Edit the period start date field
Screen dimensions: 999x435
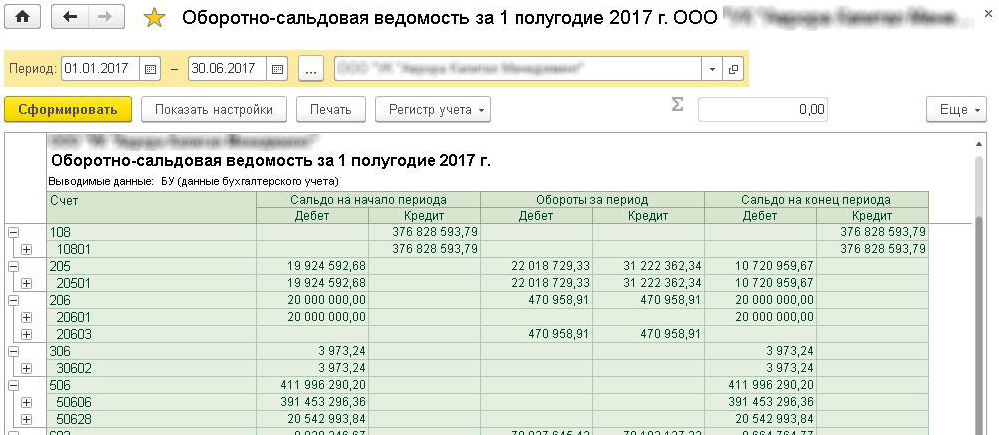click(x=101, y=69)
